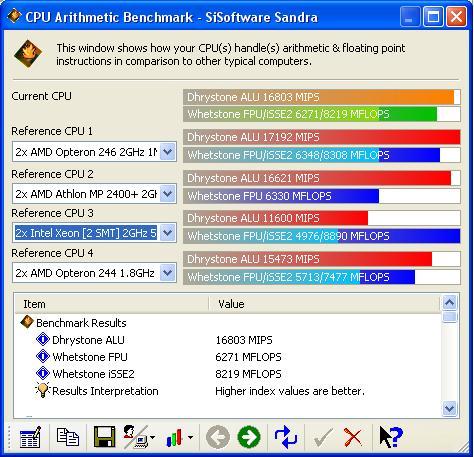The height and width of the screenshot is (457, 474).
Task: Click the Item column header
Action: click(112, 304)
